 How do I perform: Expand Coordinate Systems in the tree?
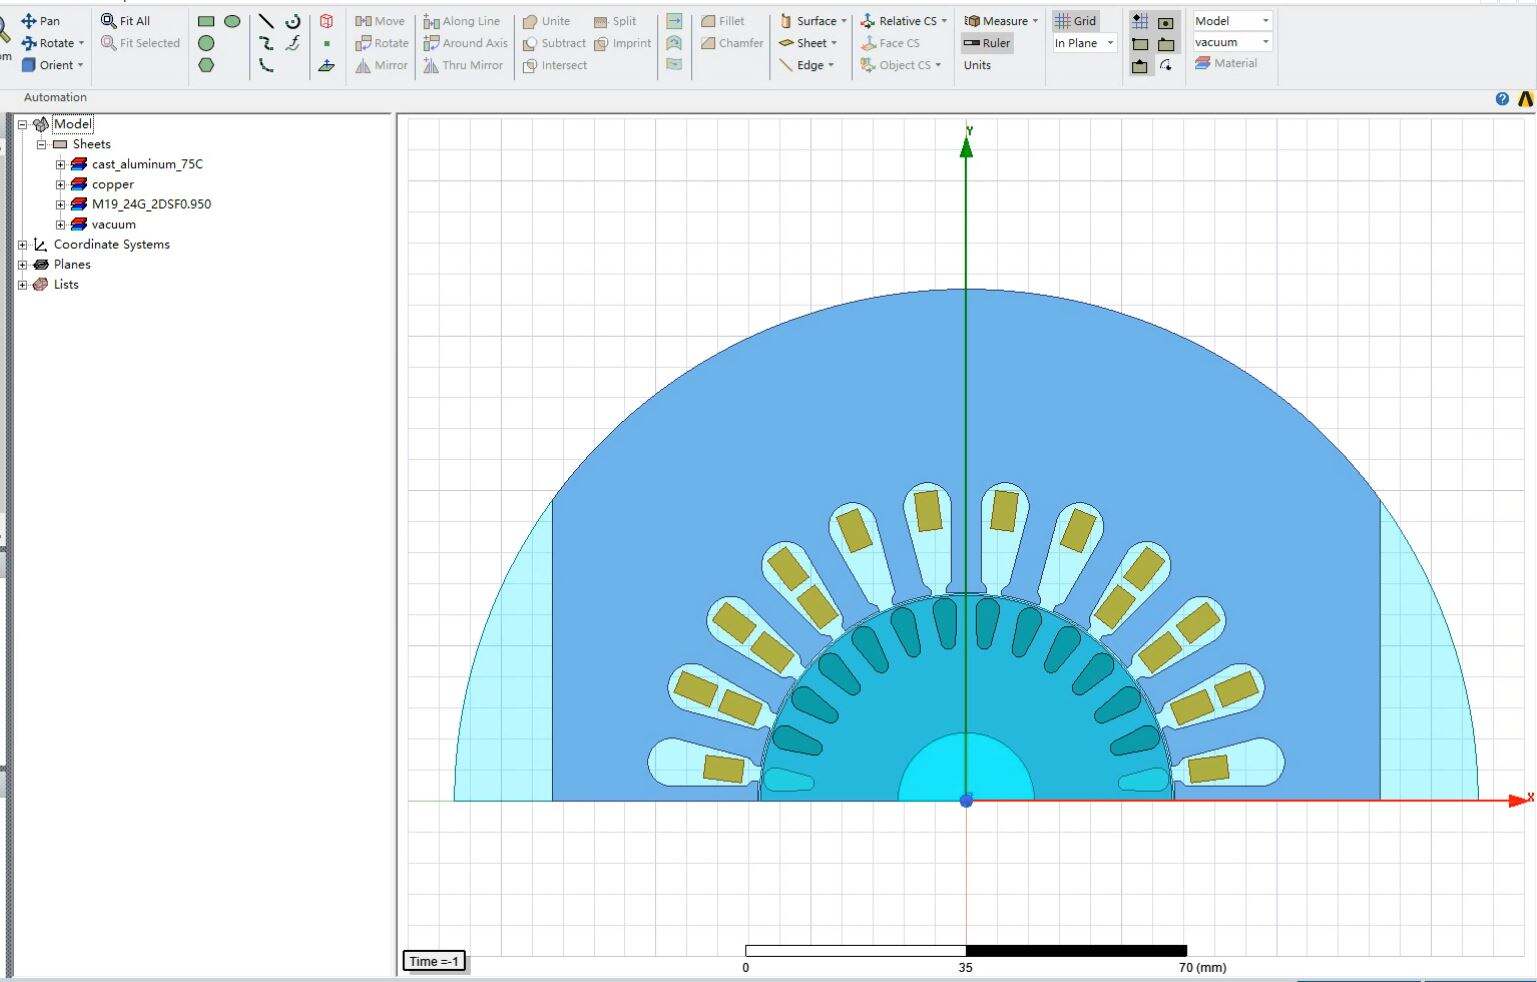[22, 244]
